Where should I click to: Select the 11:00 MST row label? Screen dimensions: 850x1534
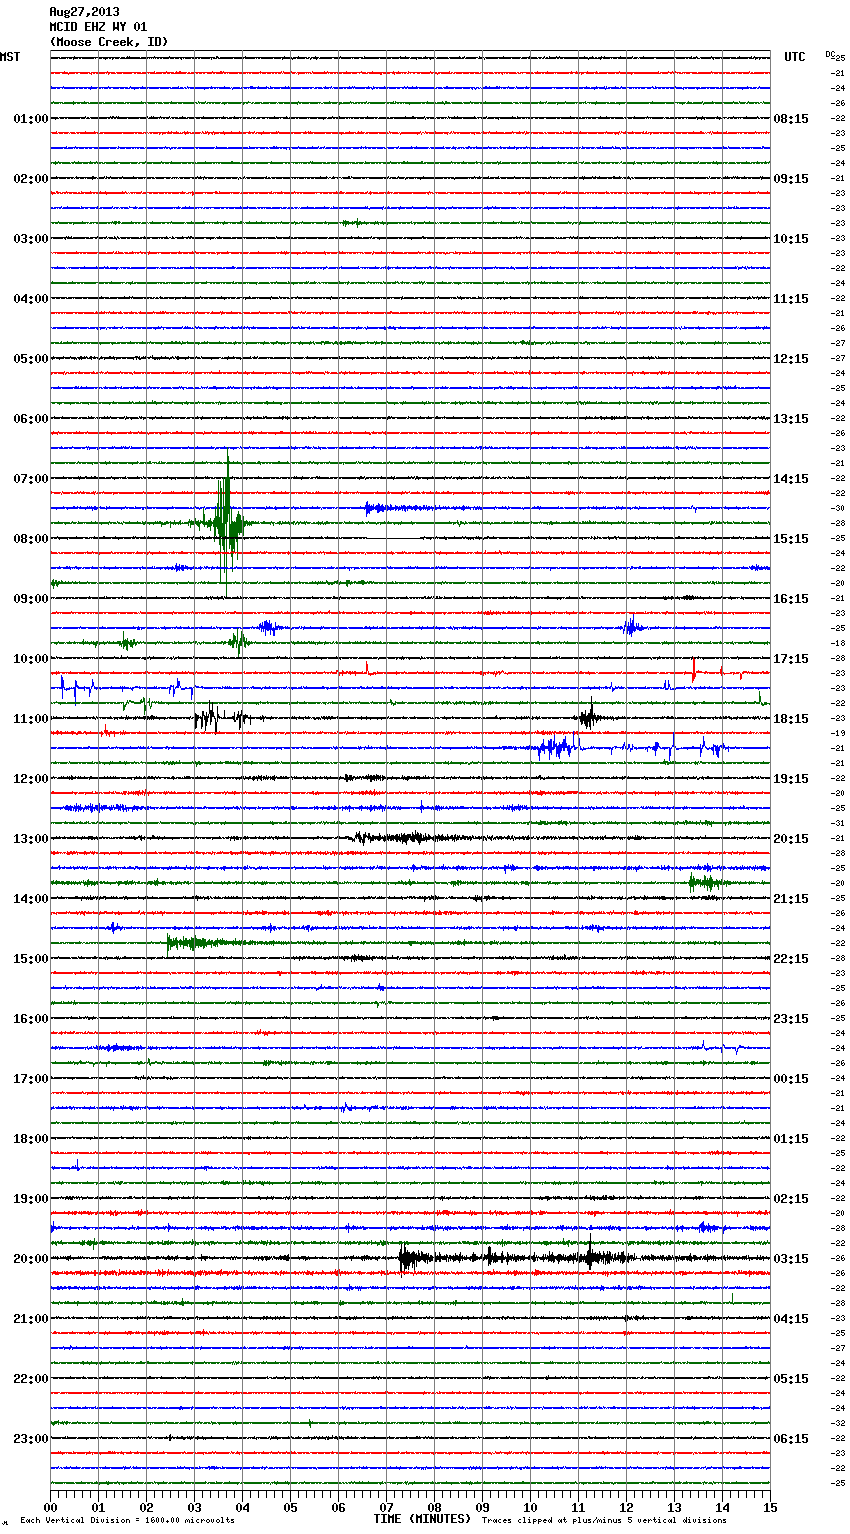click(x=30, y=718)
